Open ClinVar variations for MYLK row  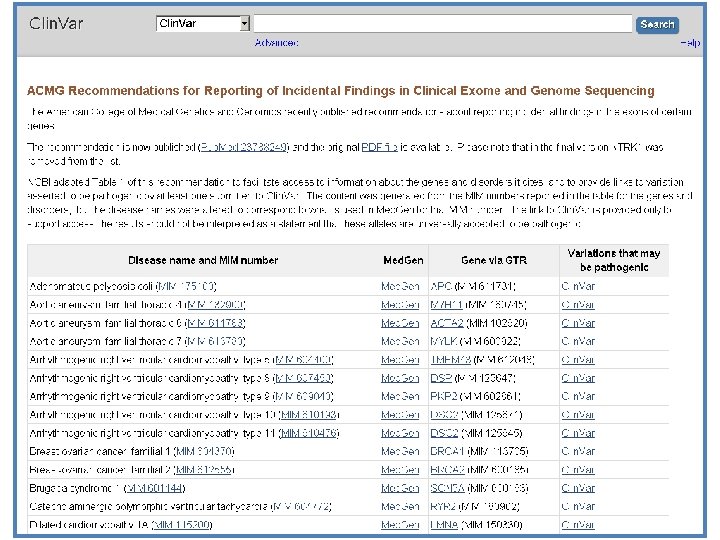[578, 342]
